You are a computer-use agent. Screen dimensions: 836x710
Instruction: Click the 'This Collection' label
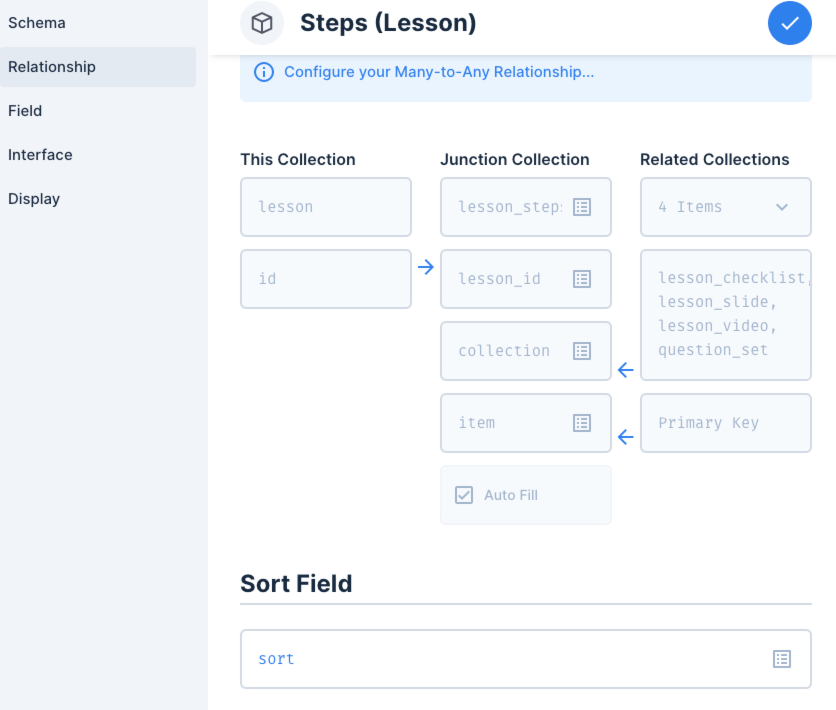298,159
